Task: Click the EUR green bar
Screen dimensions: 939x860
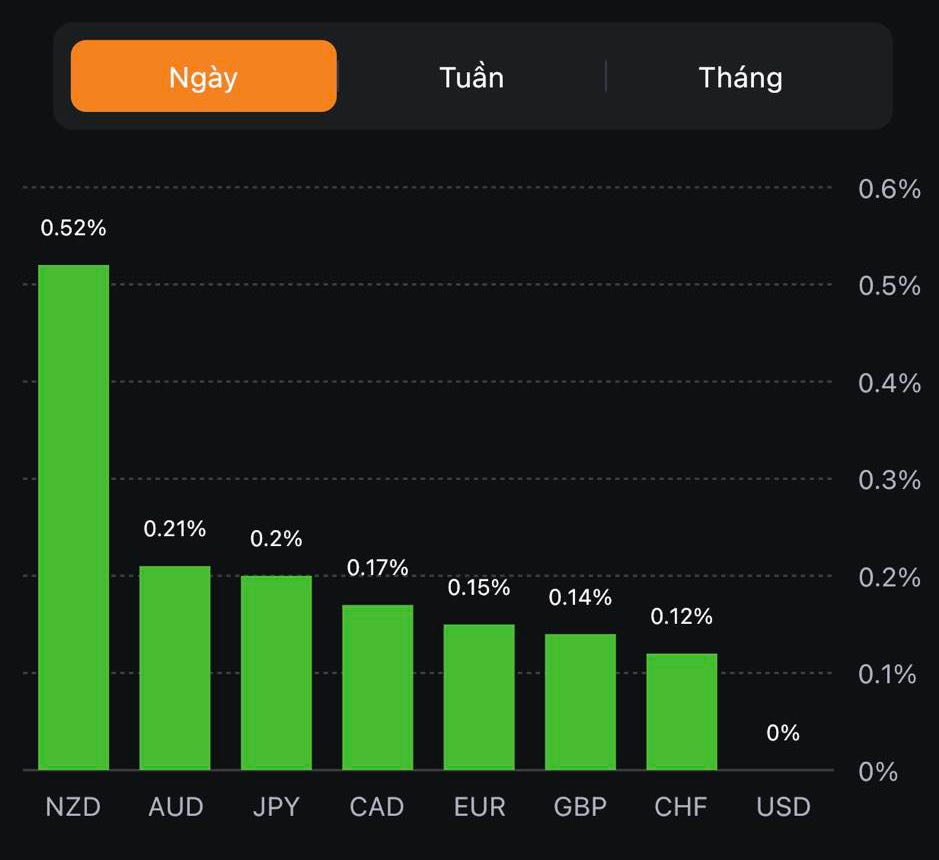Action: coord(479,697)
